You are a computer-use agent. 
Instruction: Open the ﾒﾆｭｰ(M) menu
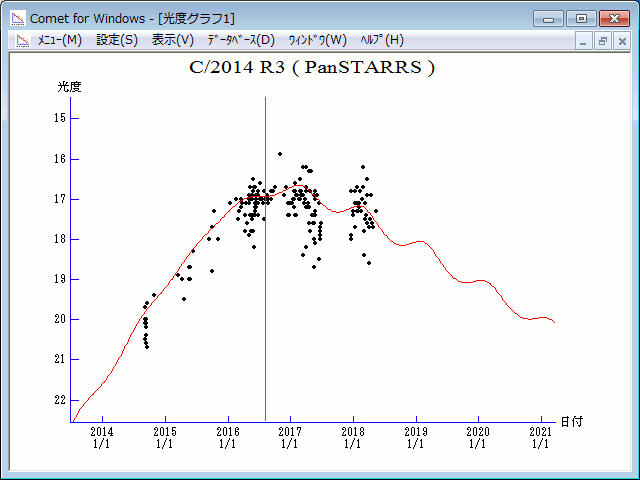(x=59, y=40)
